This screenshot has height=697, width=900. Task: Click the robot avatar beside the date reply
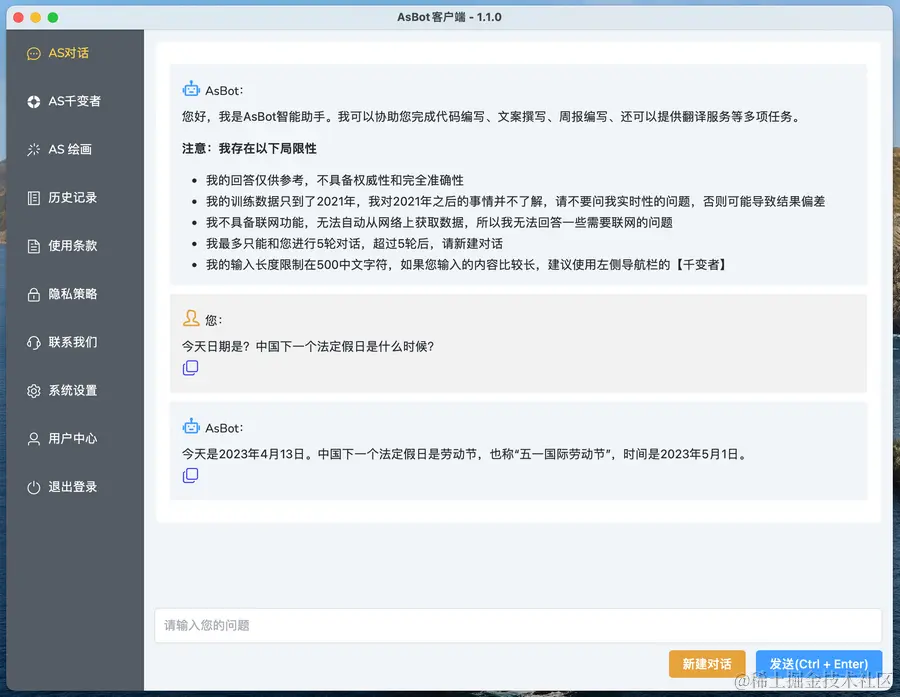191,427
